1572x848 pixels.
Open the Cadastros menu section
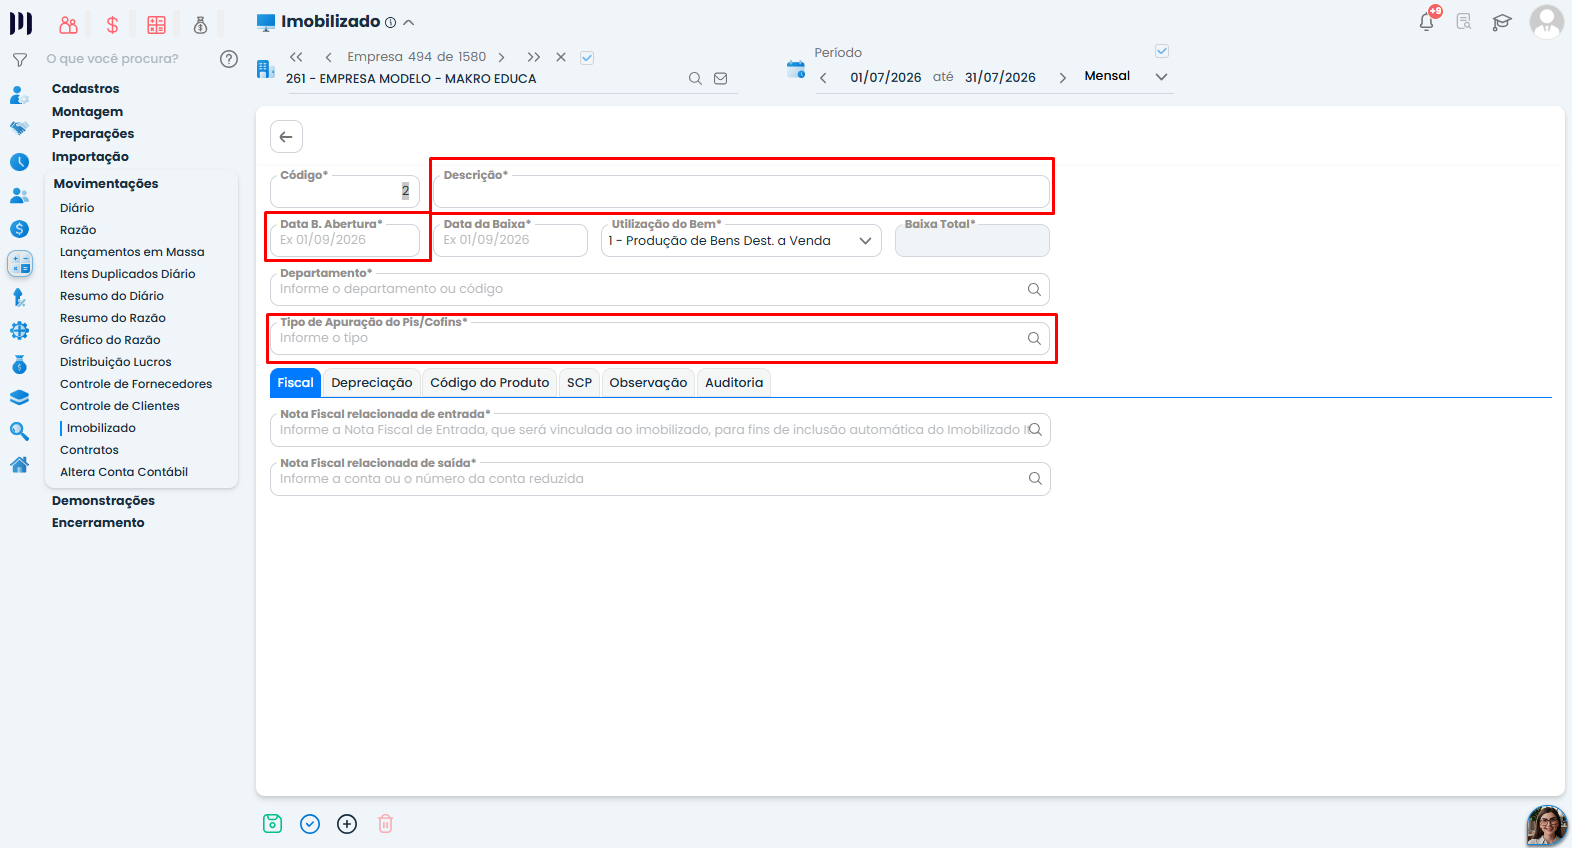tap(85, 89)
